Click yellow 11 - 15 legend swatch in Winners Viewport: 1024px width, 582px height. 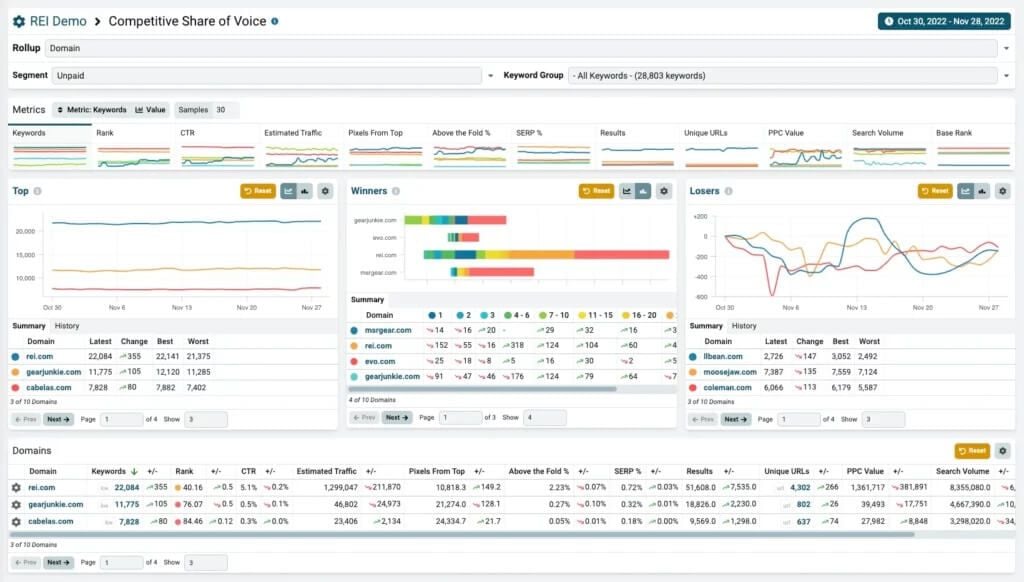point(583,315)
